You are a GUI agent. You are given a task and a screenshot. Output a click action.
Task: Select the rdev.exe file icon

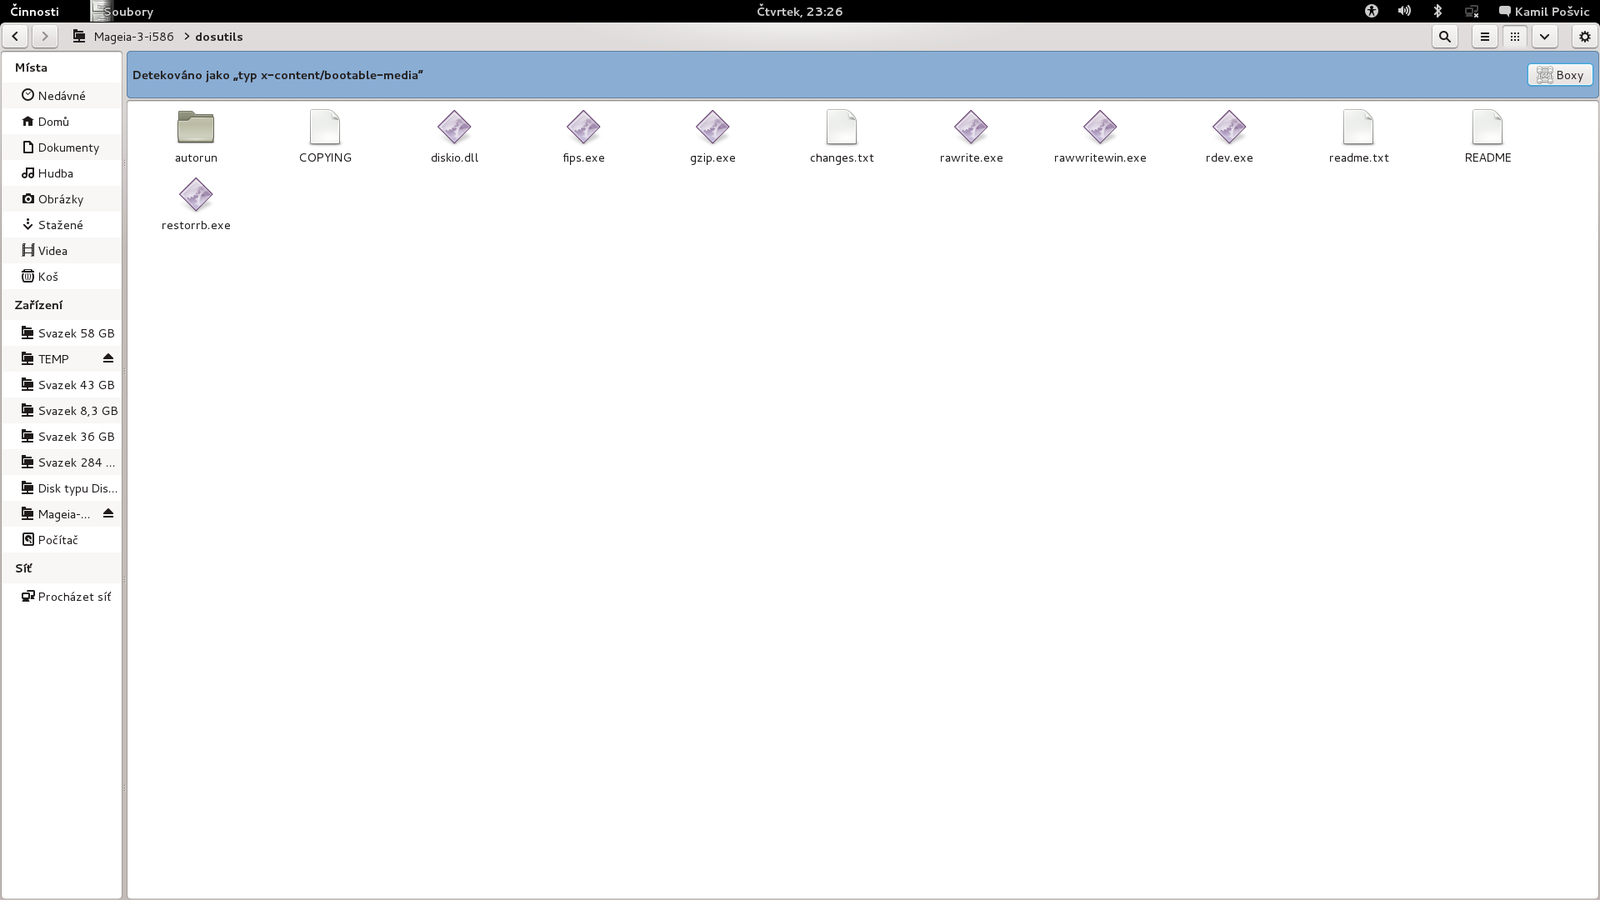tap(1229, 127)
